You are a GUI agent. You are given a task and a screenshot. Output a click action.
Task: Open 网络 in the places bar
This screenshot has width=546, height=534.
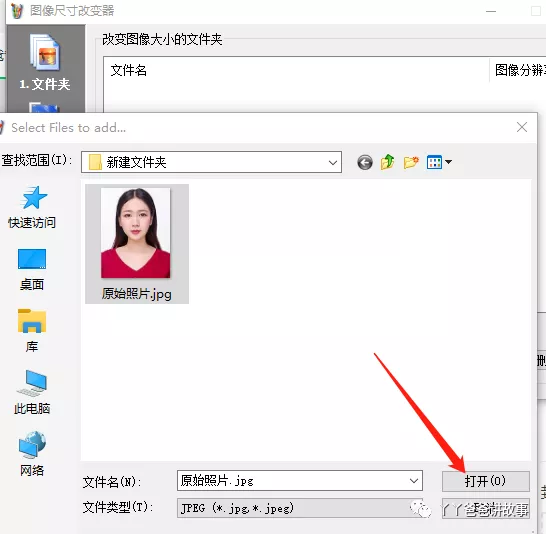click(32, 454)
